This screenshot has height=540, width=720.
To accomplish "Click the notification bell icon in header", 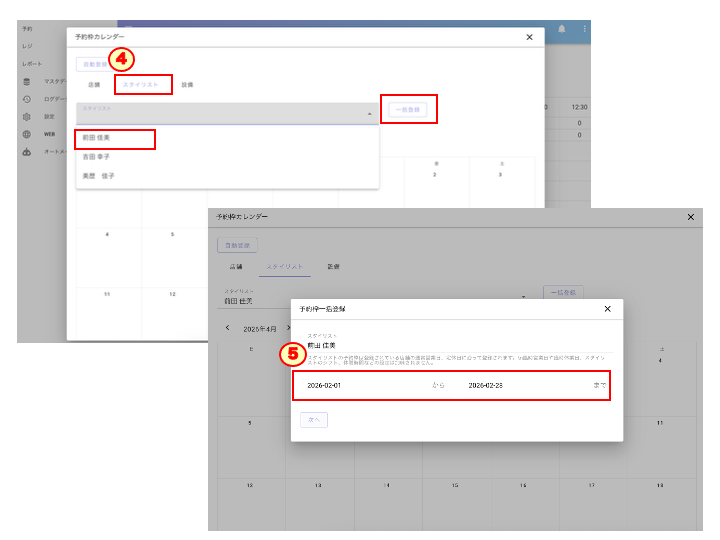I will (562, 29).
